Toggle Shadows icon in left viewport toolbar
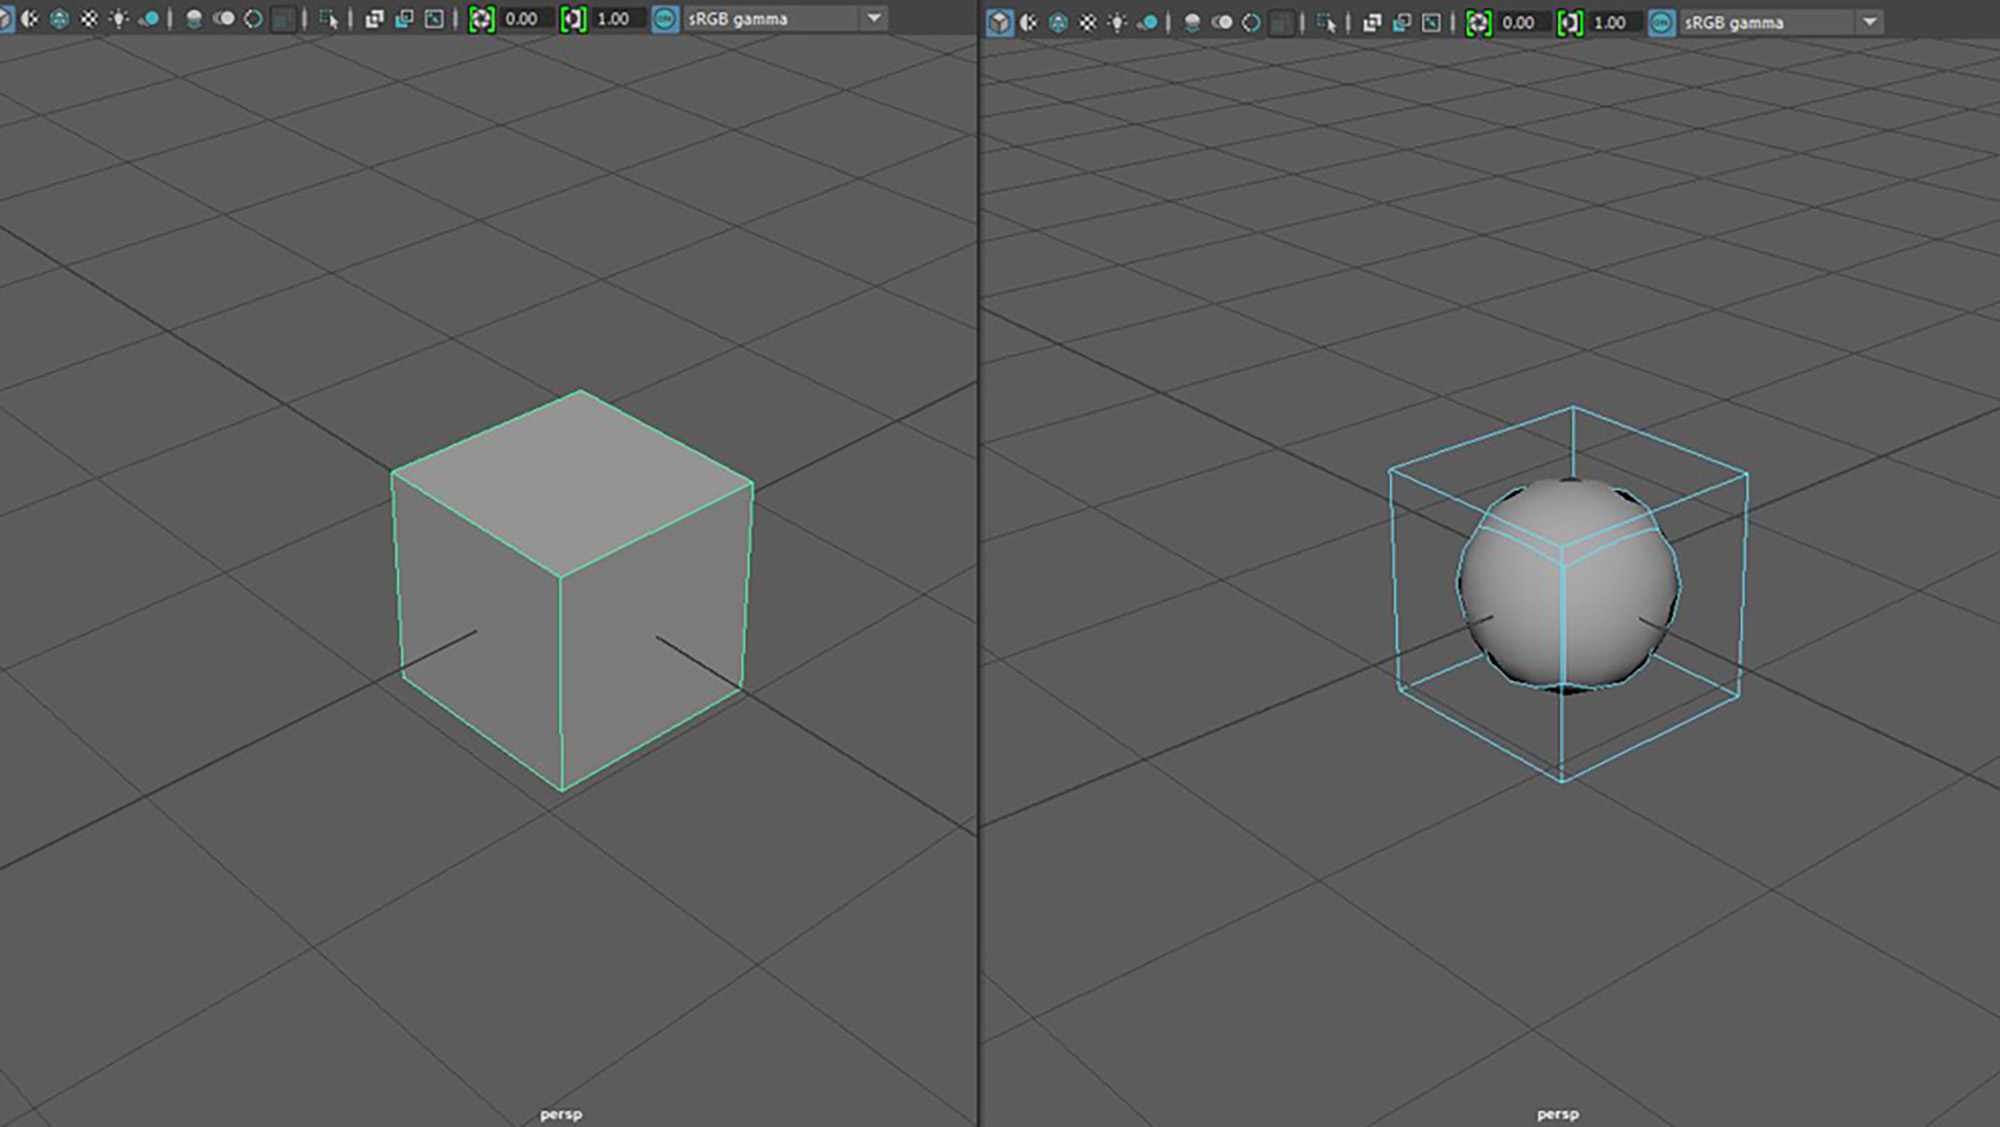This screenshot has height=1127, width=2000. click(149, 19)
